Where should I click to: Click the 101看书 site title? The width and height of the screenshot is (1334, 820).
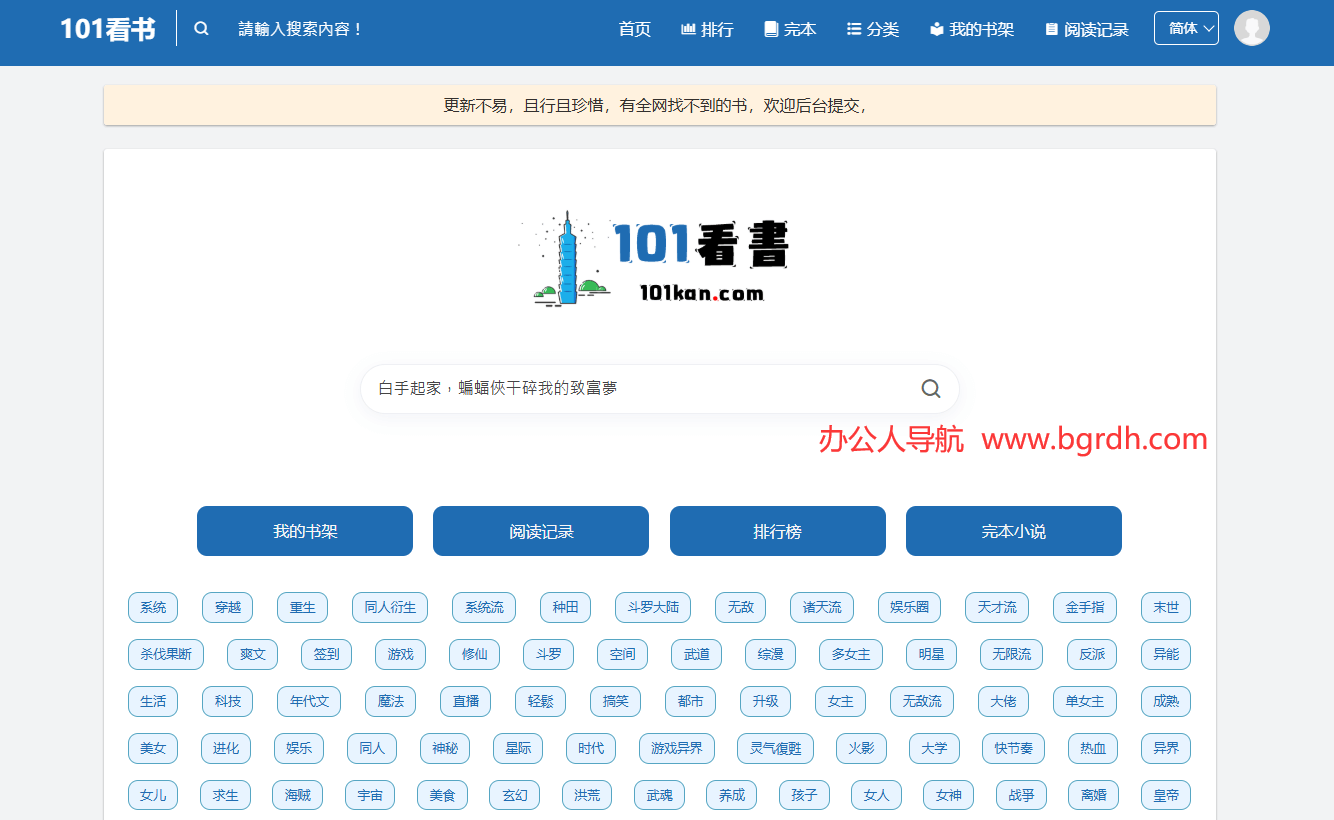click(108, 29)
